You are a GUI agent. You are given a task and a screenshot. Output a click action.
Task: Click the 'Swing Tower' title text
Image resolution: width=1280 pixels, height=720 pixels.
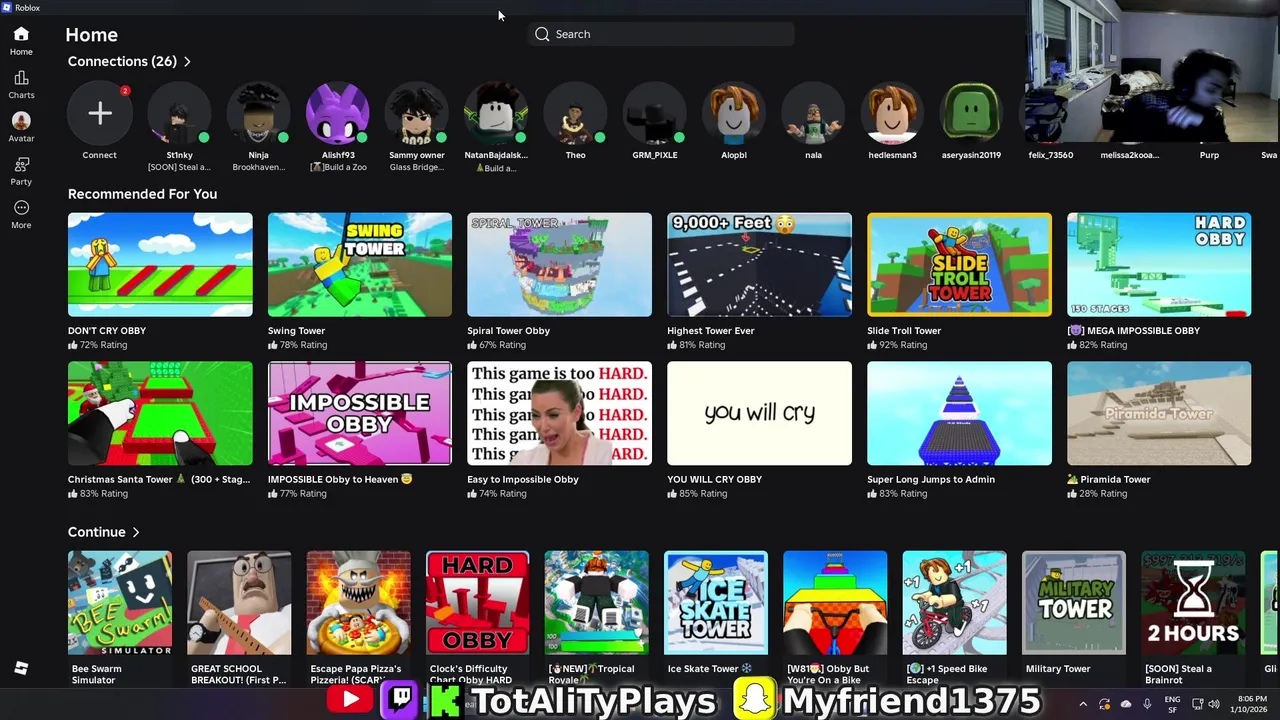coord(296,331)
